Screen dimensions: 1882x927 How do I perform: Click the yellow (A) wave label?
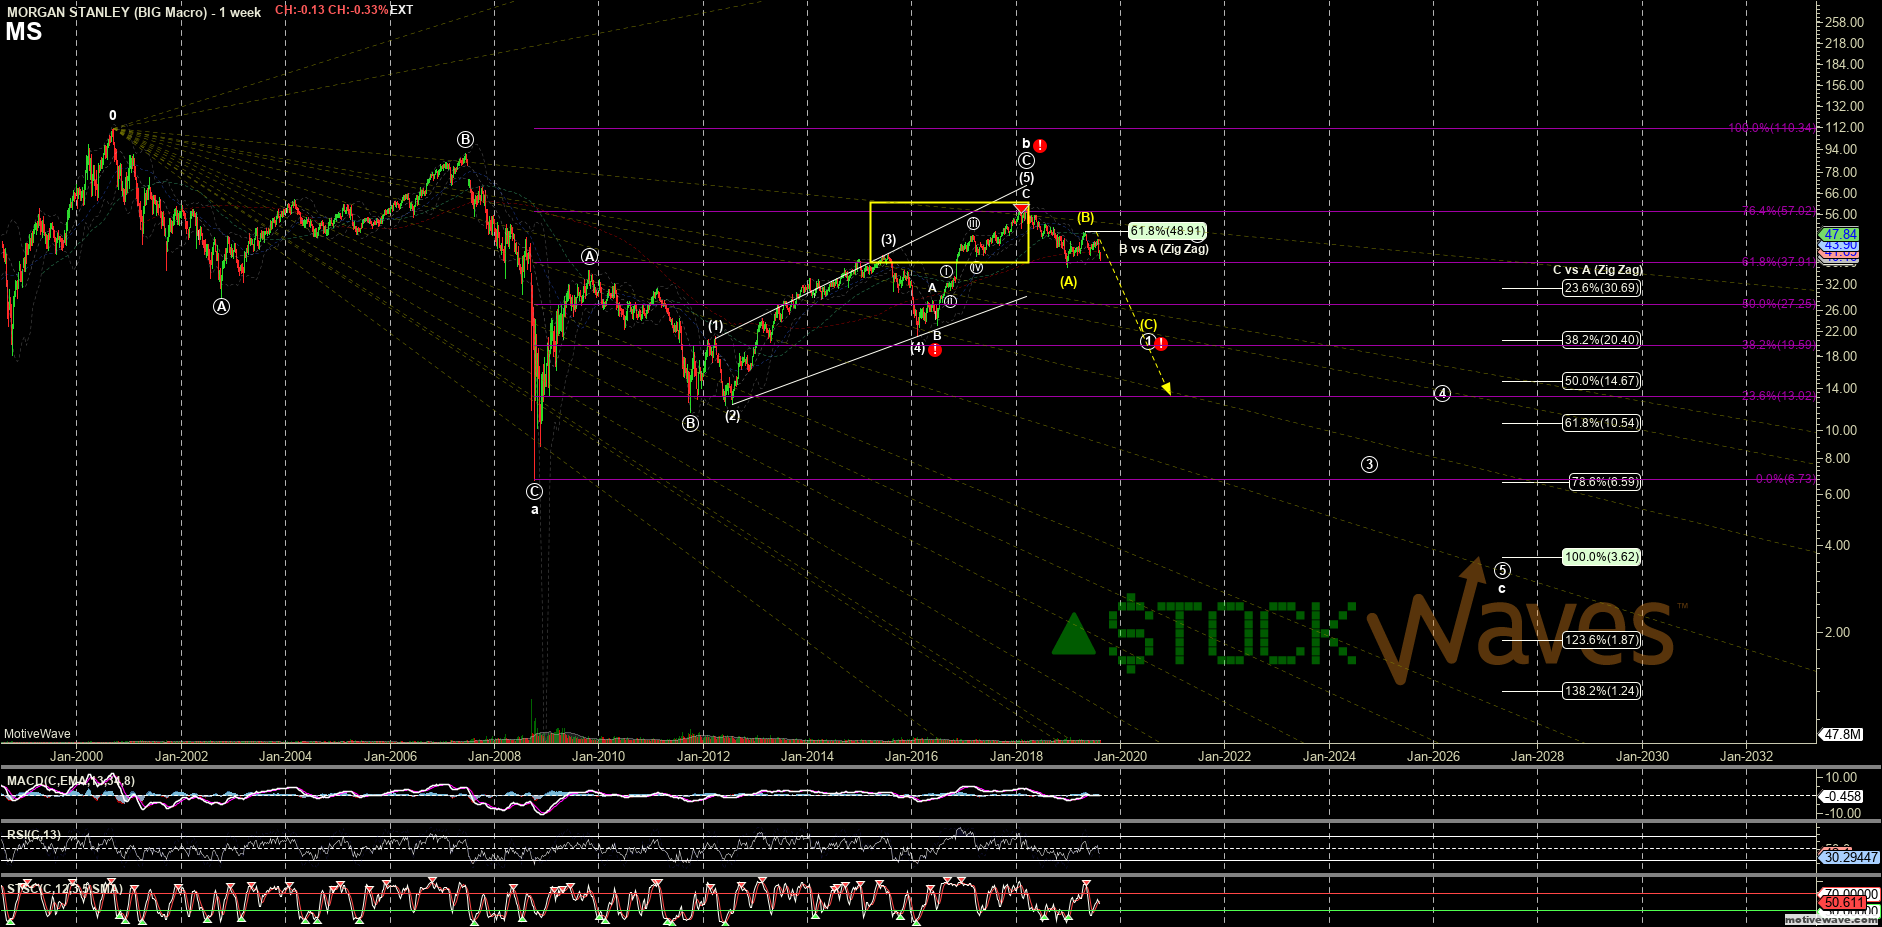(1069, 281)
